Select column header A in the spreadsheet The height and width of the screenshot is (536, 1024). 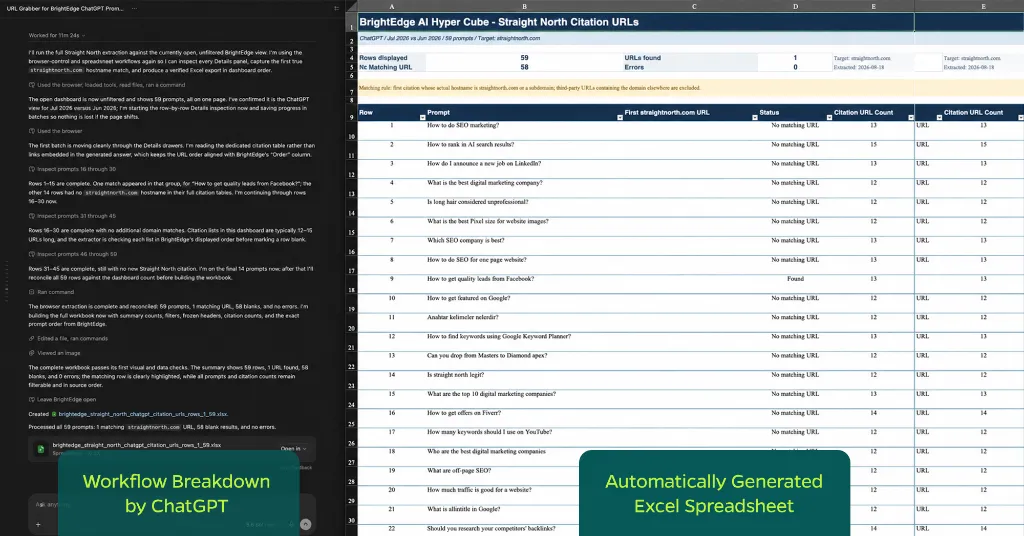pyautogui.click(x=392, y=7)
